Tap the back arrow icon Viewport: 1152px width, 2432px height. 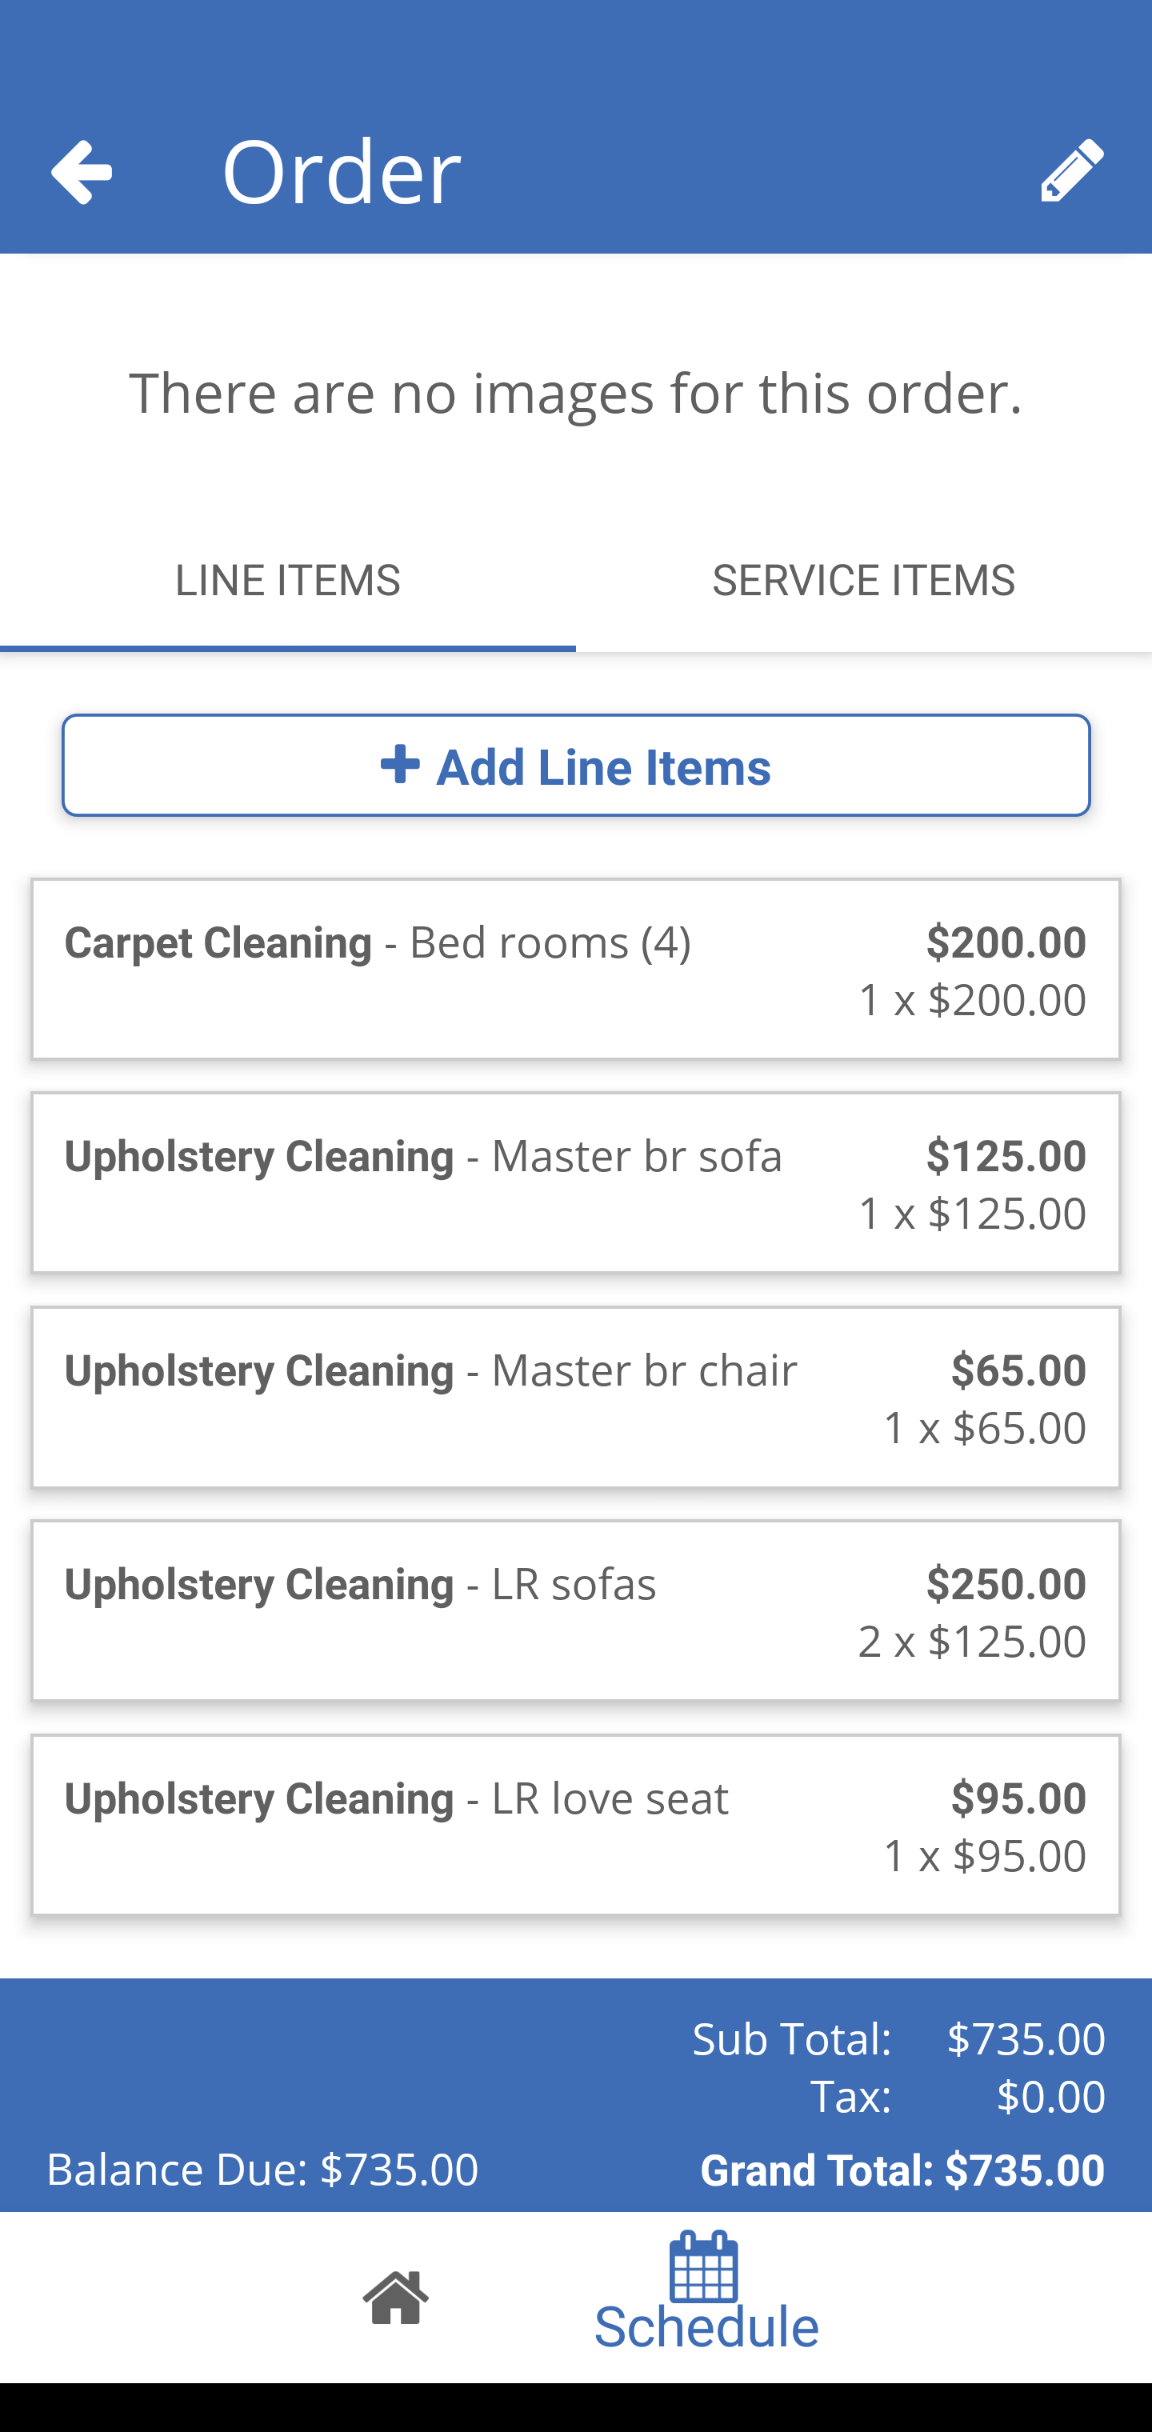(x=82, y=172)
